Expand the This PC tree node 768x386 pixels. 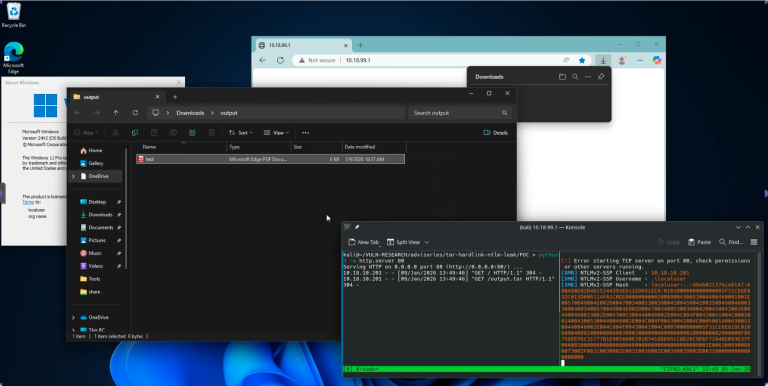[73, 330]
